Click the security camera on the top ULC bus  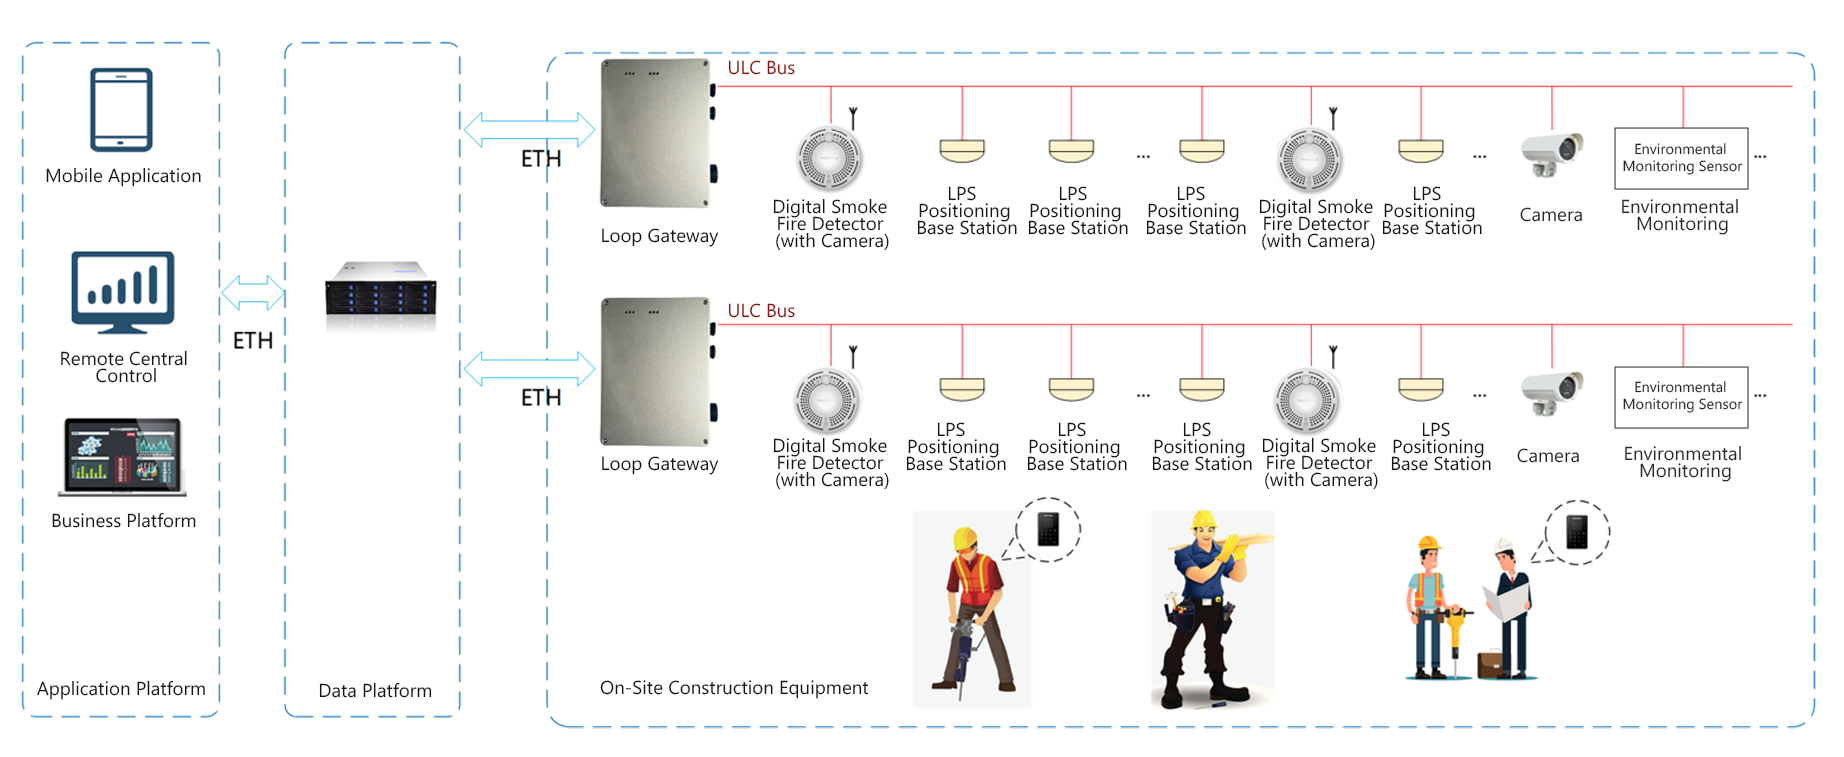1551,154
